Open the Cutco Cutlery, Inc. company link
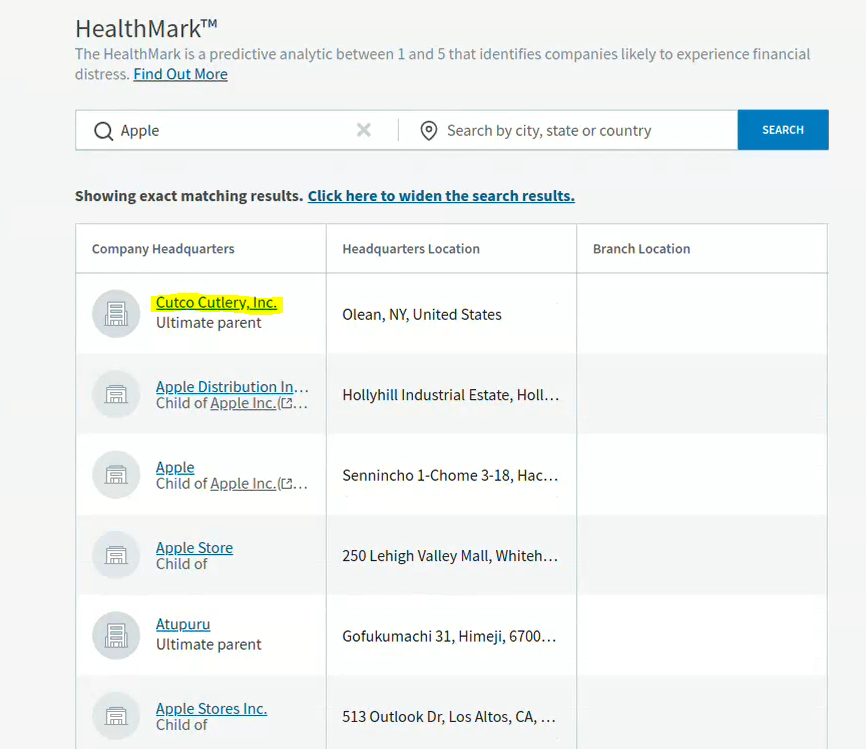866x749 pixels. click(216, 303)
